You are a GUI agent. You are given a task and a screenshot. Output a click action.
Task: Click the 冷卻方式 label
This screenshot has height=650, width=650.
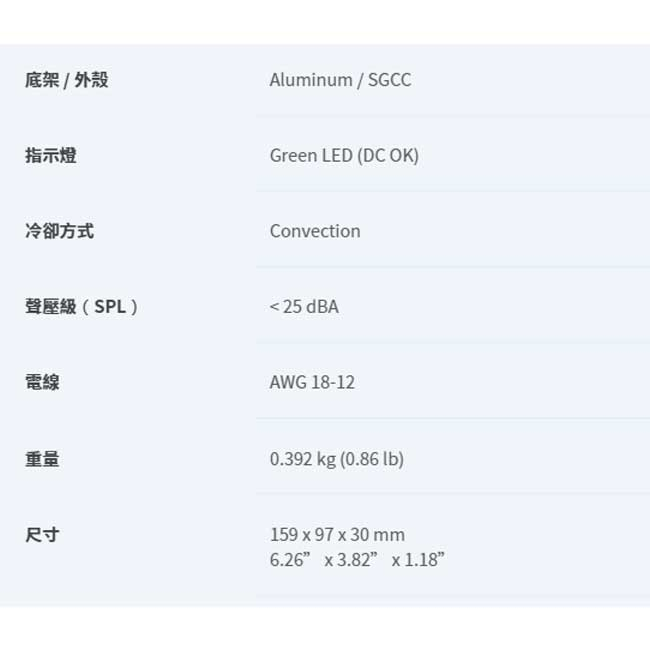click(x=60, y=231)
